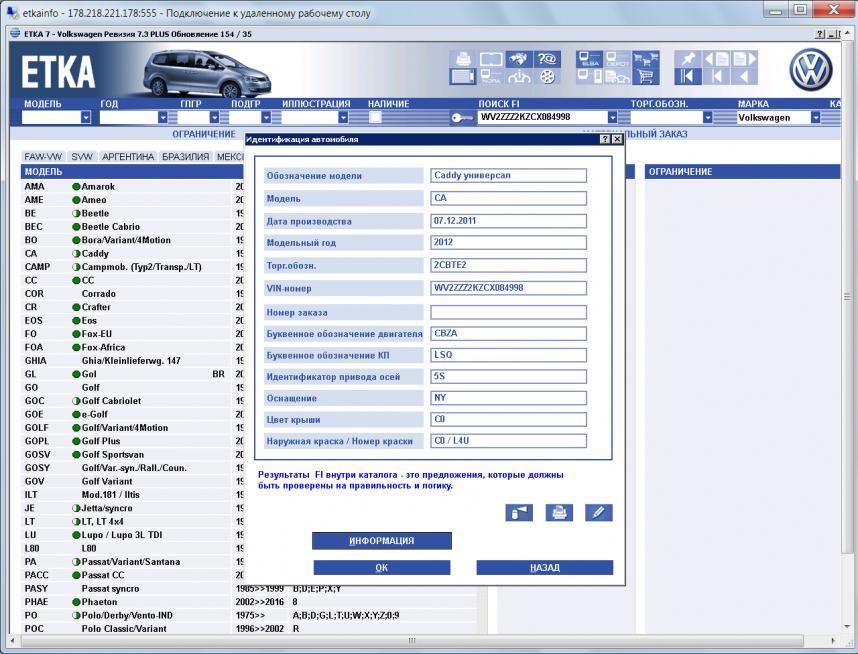Open the ГОД dropdown

pyautogui.click(x=163, y=117)
